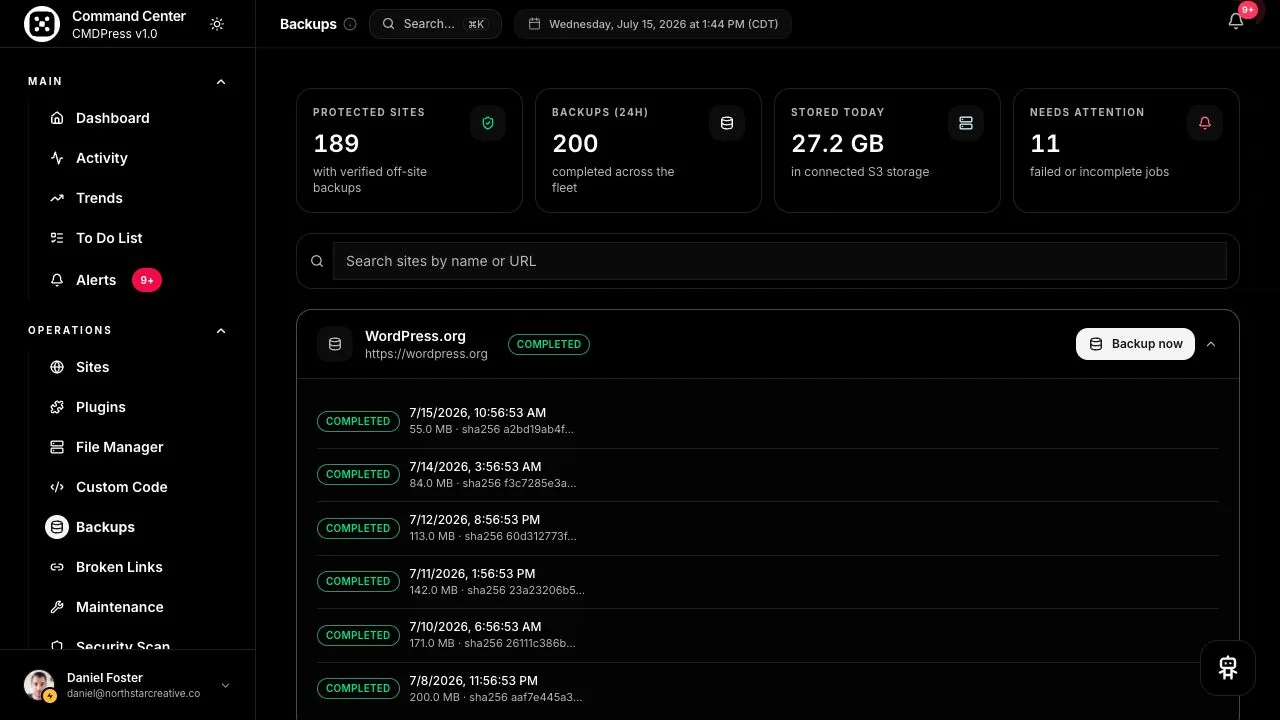Image resolution: width=1280 pixels, height=720 pixels.
Task: Select backup from 7/12/2026, 8:56:53 PM
Action: [x=768, y=528]
